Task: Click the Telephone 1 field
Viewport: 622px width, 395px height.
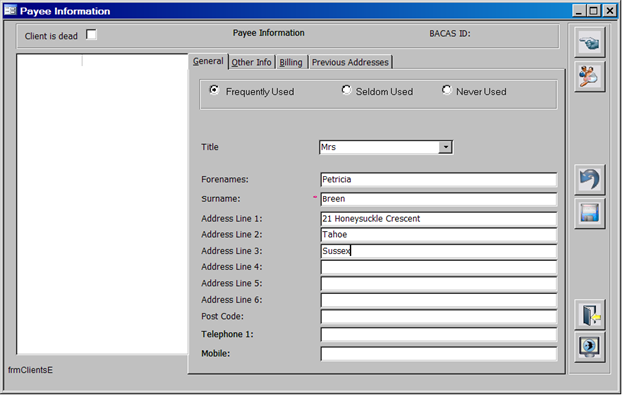Action: tap(438, 335)
